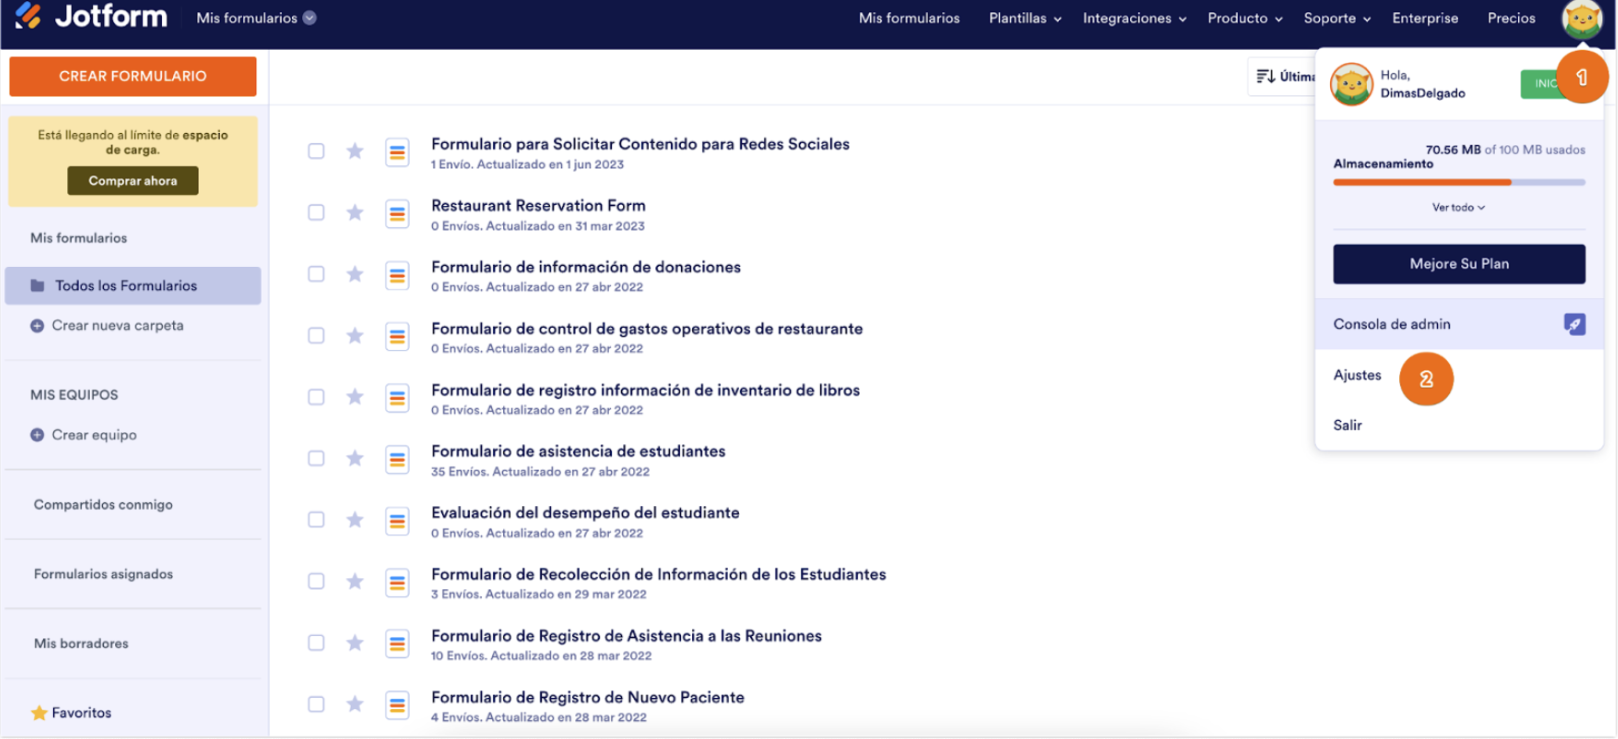This screenshot has width=1618, height=739.
Task: Star Formulario de control de gastos operativos
Action: click(355, 336)
